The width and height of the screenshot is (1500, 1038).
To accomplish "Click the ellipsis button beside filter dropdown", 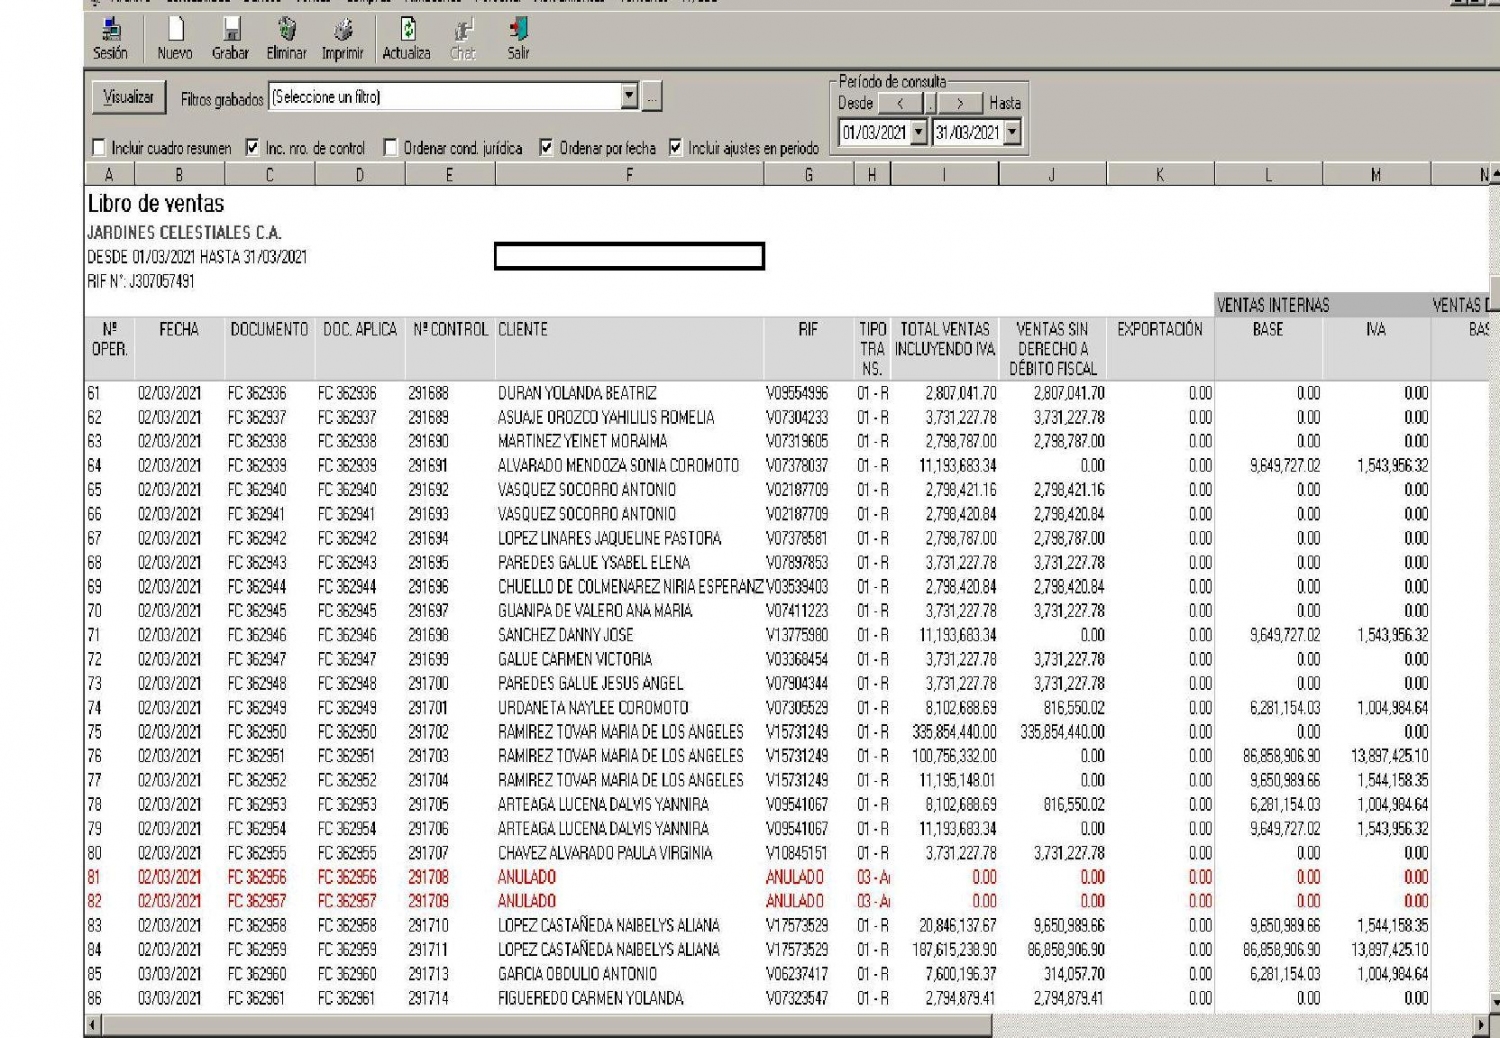I will pyautogui.click(x=651, y=98).
